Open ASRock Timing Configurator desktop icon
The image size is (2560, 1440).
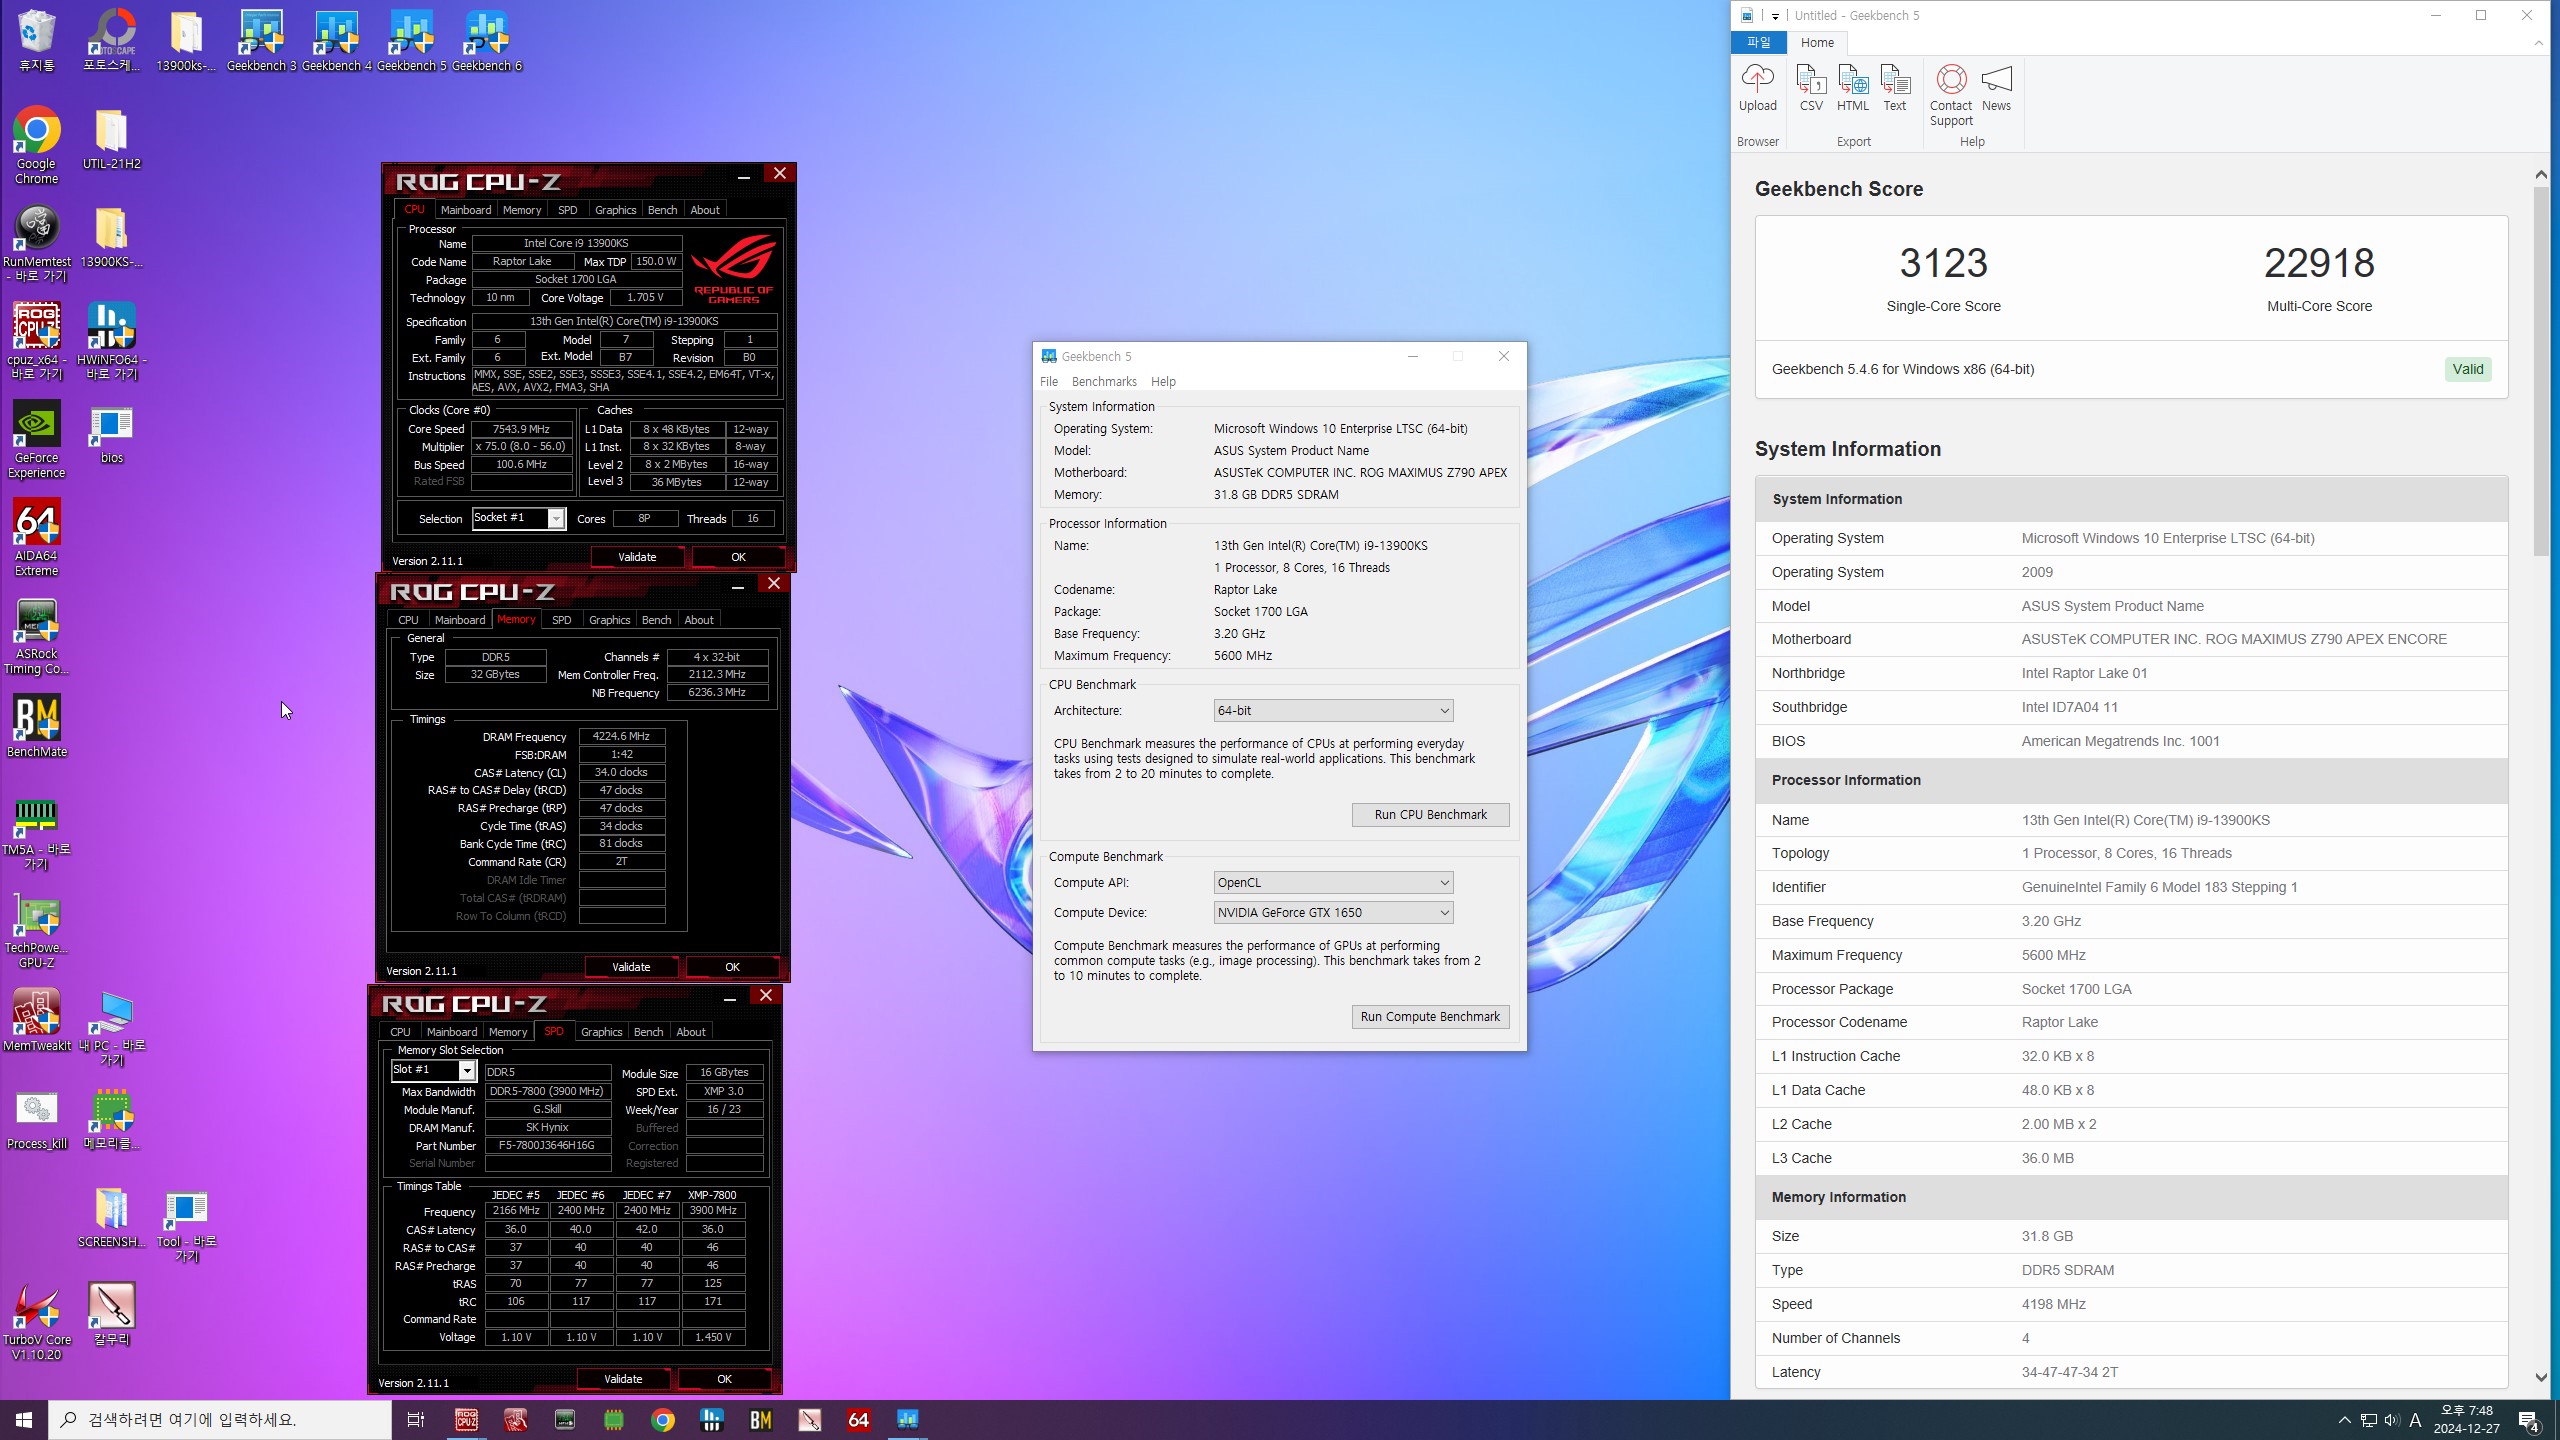coord(36,635)
